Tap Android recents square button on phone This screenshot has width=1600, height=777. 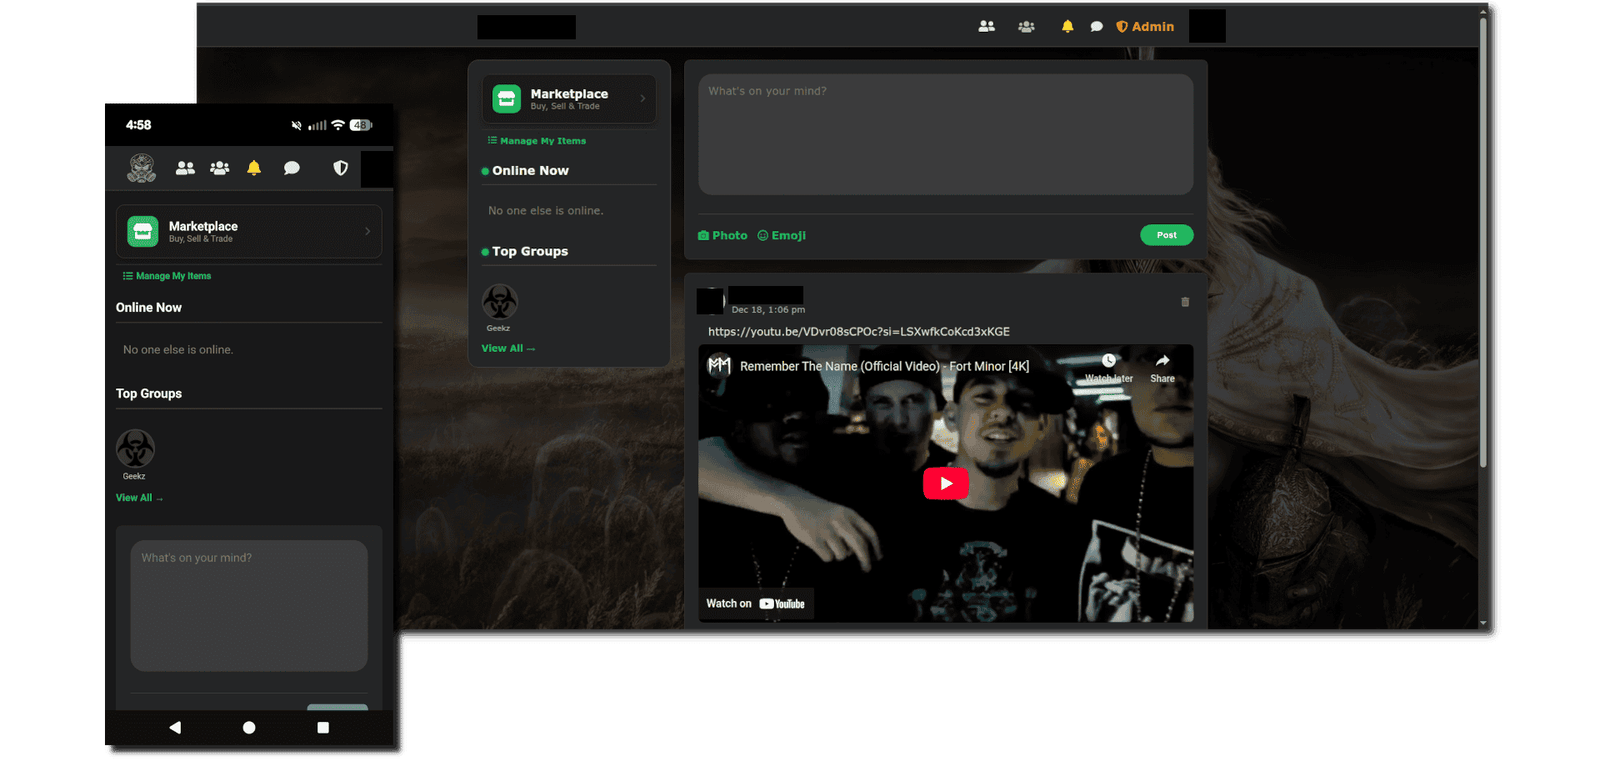click(x=323, y=727)
